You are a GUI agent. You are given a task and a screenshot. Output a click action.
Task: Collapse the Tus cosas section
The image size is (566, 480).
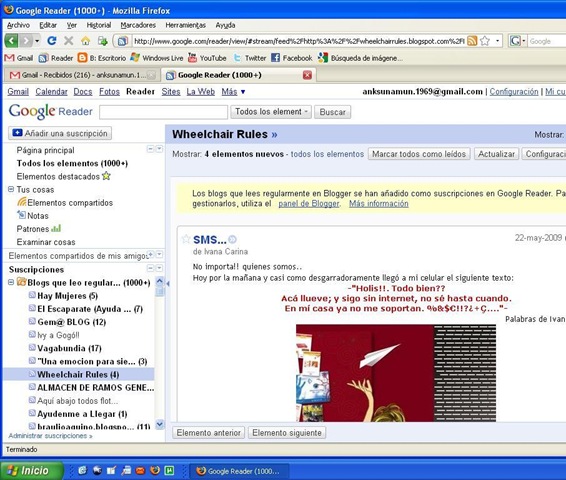pyautogui.click(x=11, y=189)
